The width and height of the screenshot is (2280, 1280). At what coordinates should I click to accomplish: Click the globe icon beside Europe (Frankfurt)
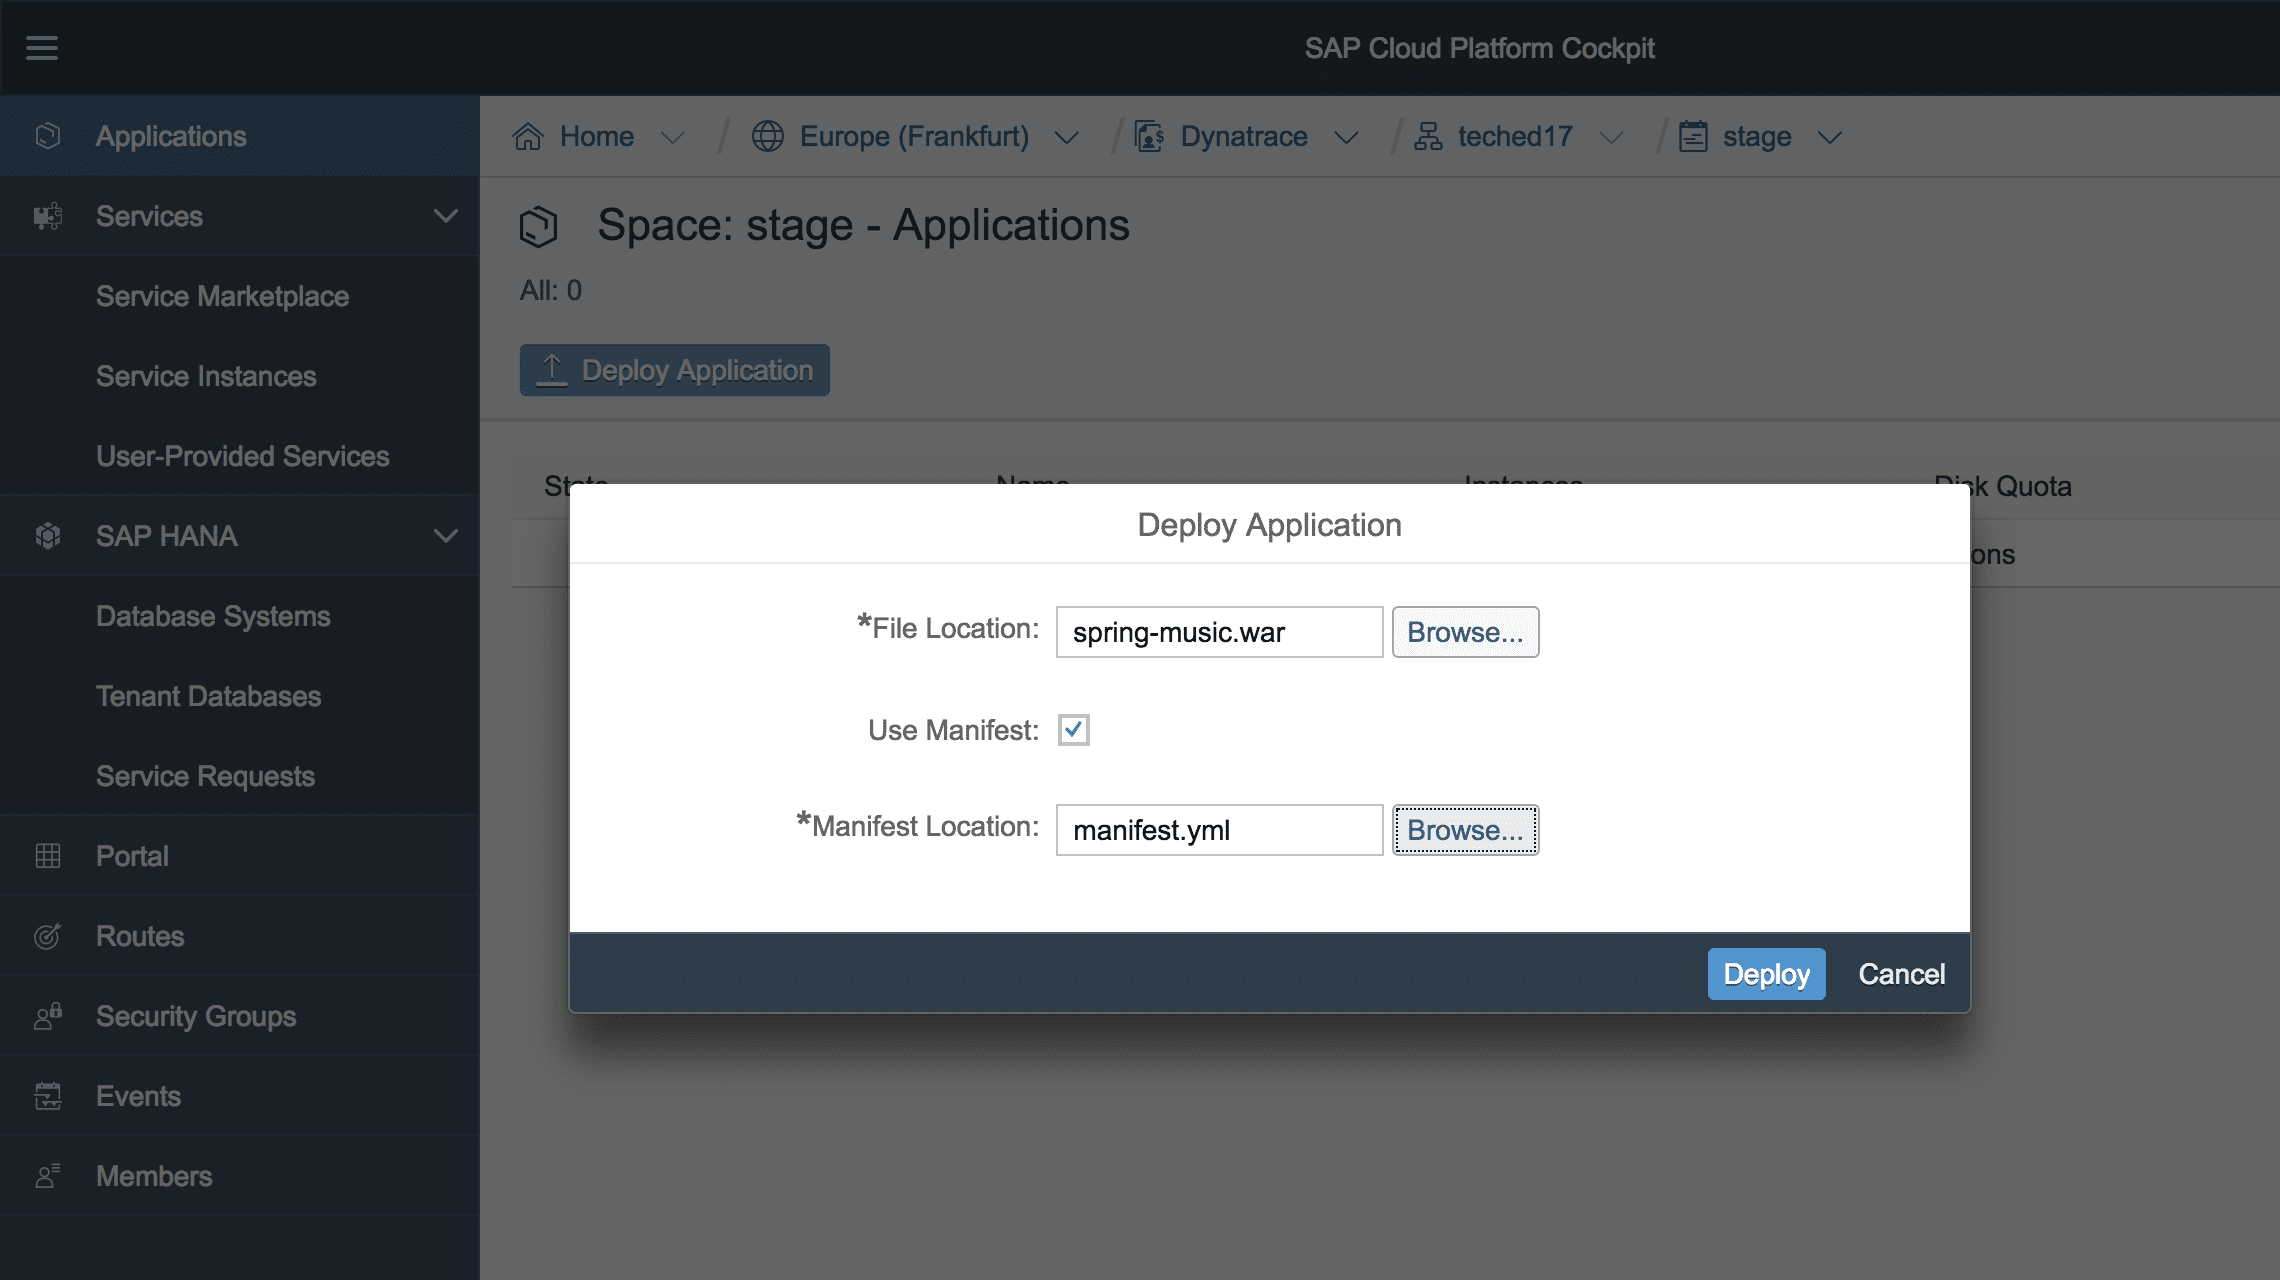[767, 136]
